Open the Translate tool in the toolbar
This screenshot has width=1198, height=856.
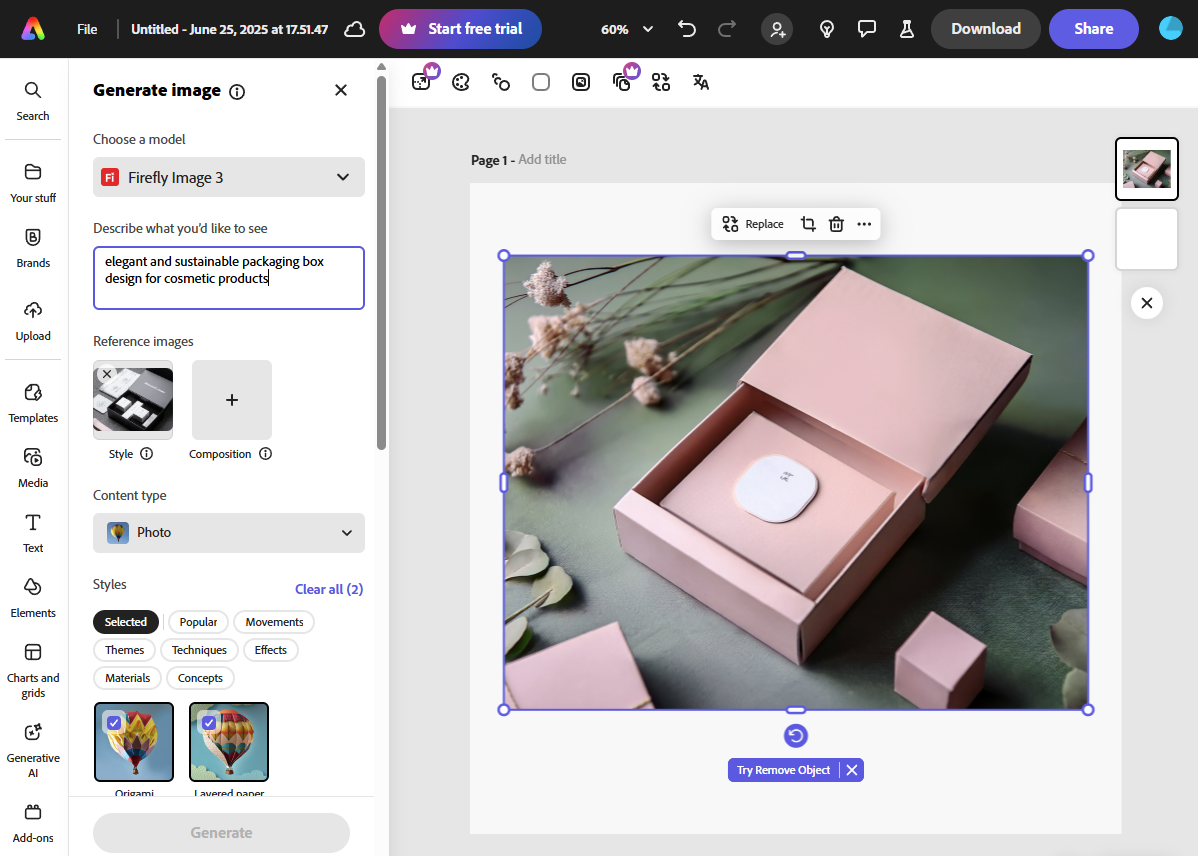click(x=700, y=81)
